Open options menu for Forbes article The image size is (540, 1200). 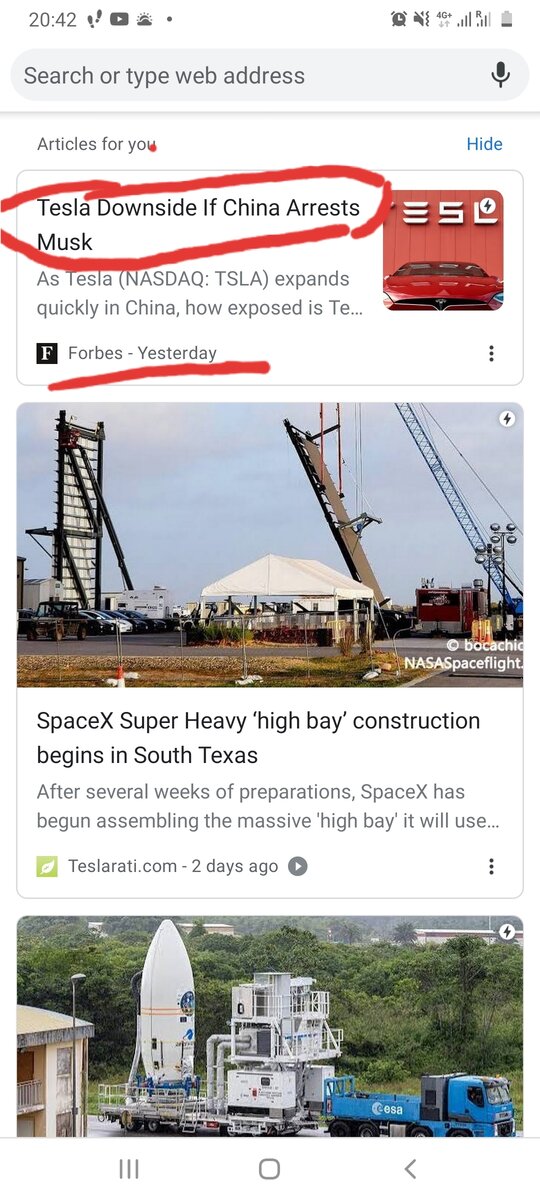pyautogui.click(x=491, y=353)
